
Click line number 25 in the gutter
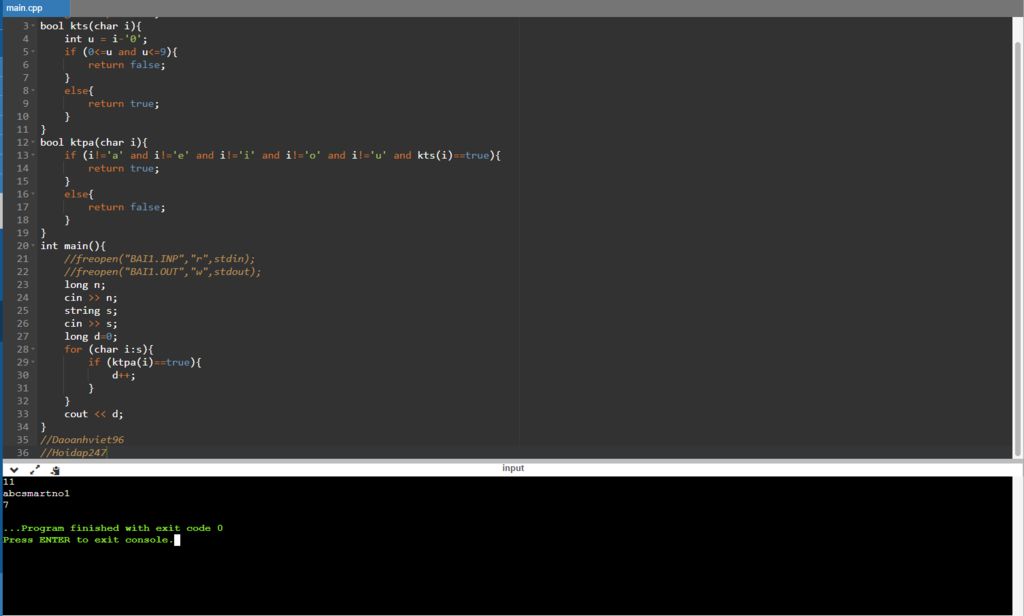(x=23, y=311)
